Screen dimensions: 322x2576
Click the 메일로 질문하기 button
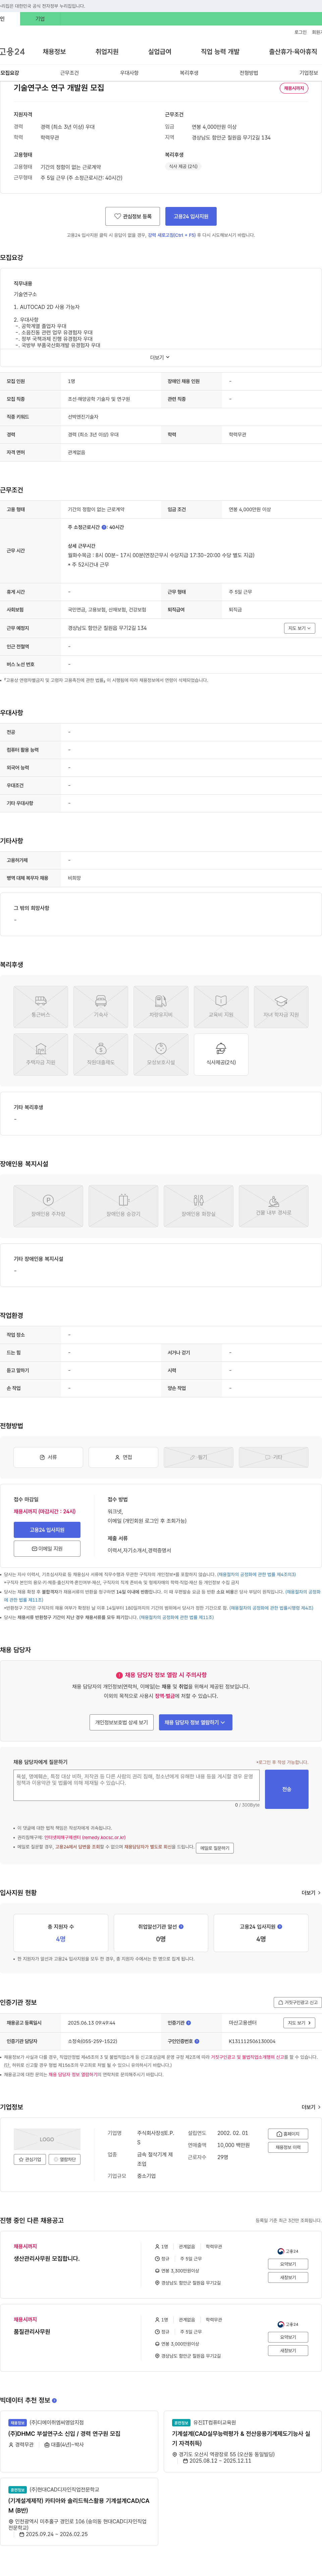pos(215,1848)
